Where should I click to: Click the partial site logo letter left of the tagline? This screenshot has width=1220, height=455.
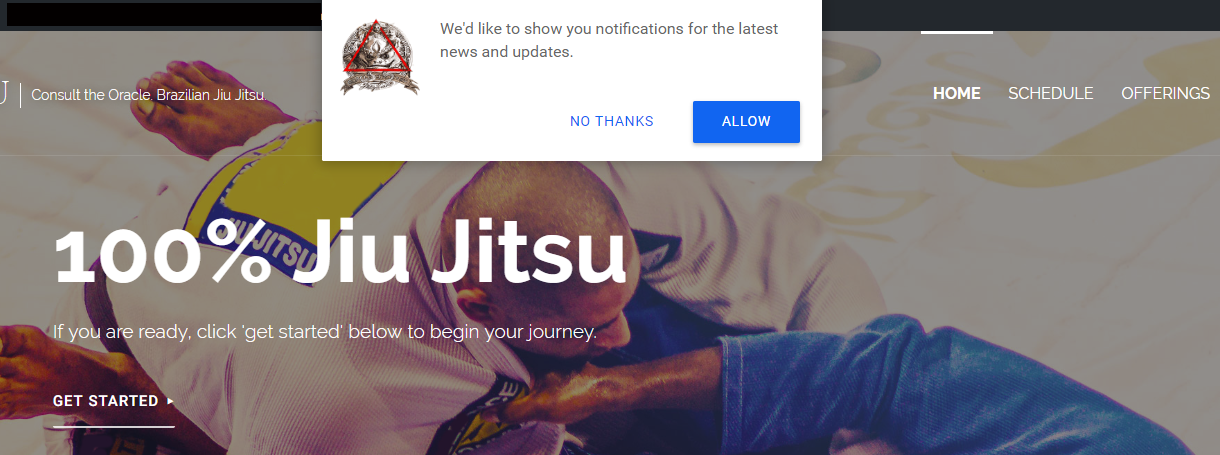click(4, 93)
